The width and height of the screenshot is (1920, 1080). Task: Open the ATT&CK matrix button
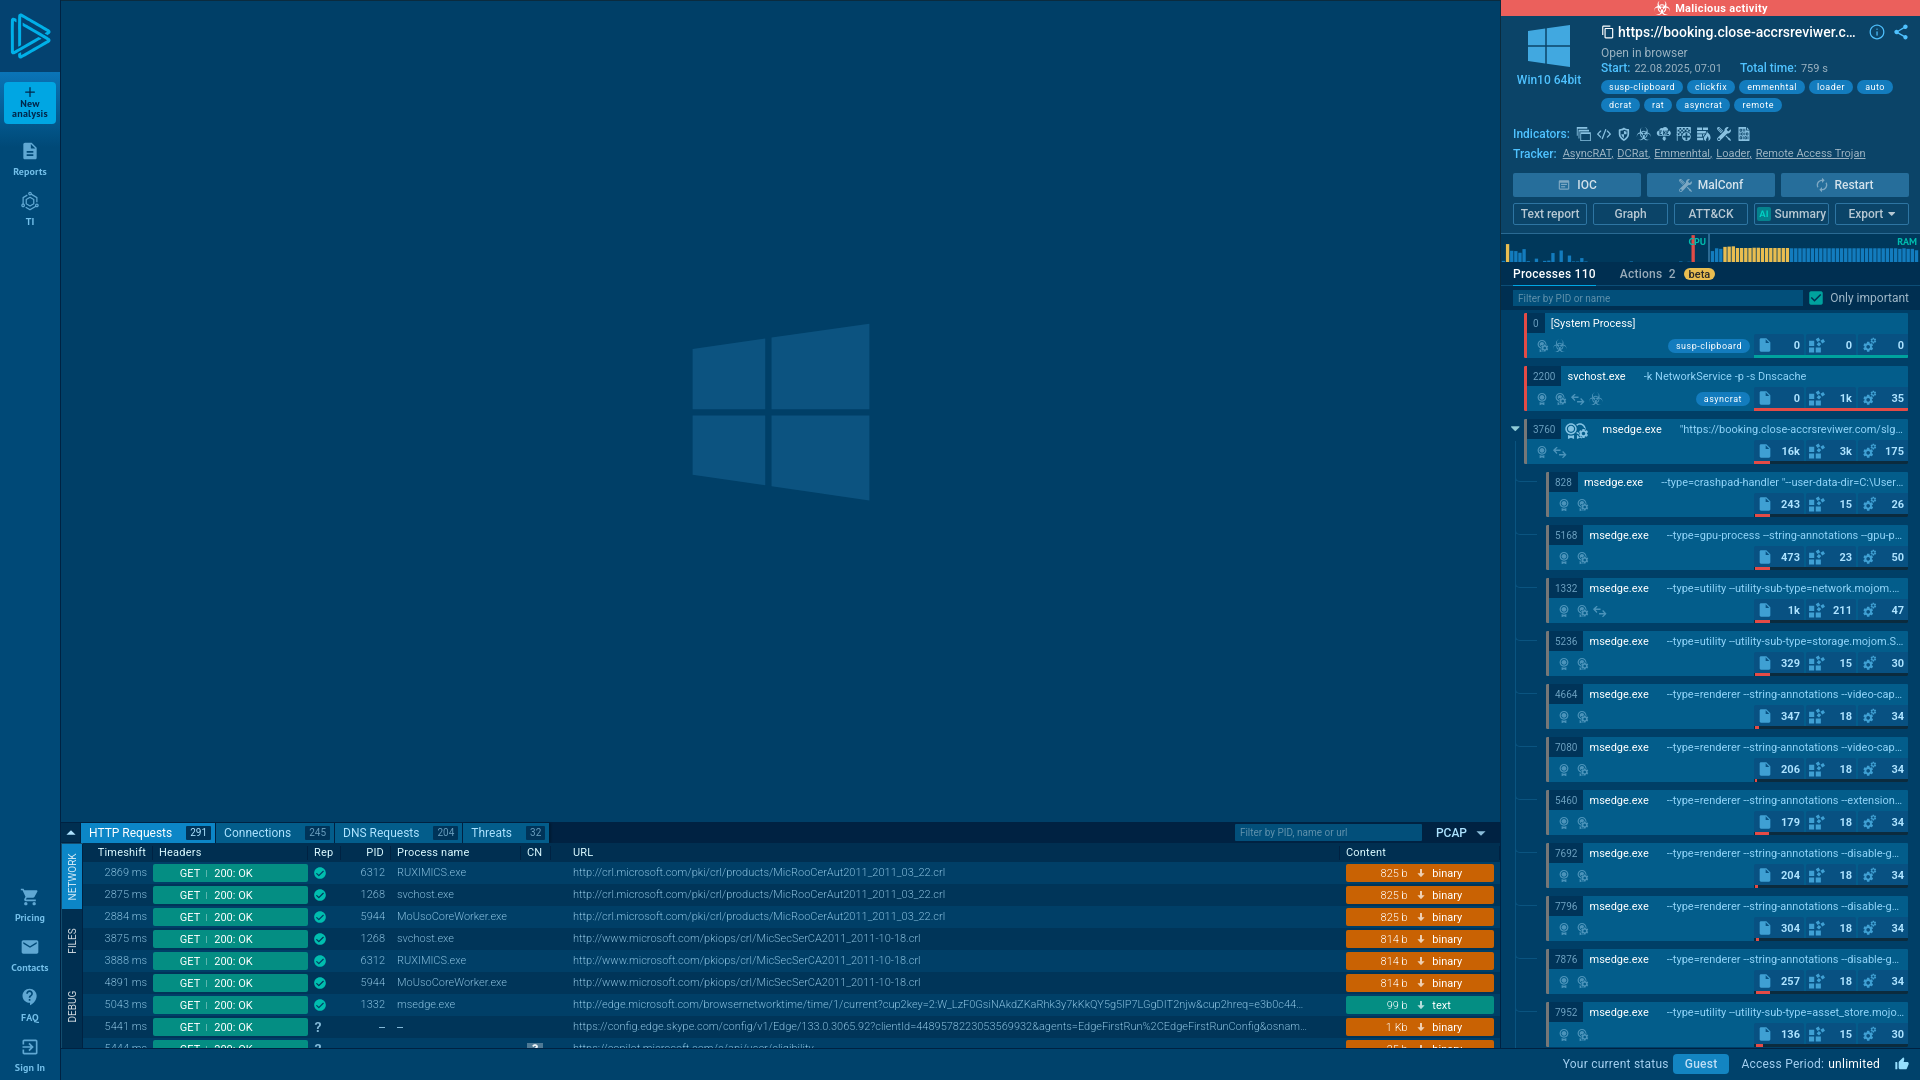click(1711, 214)
